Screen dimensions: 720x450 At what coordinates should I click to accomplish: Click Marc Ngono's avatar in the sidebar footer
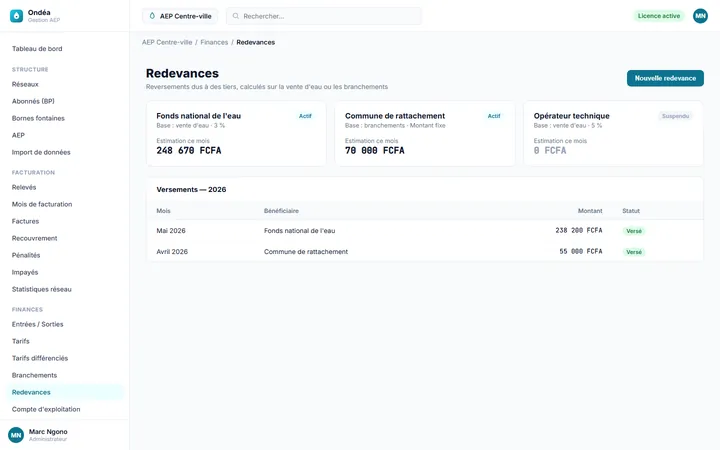click(16, 435)
